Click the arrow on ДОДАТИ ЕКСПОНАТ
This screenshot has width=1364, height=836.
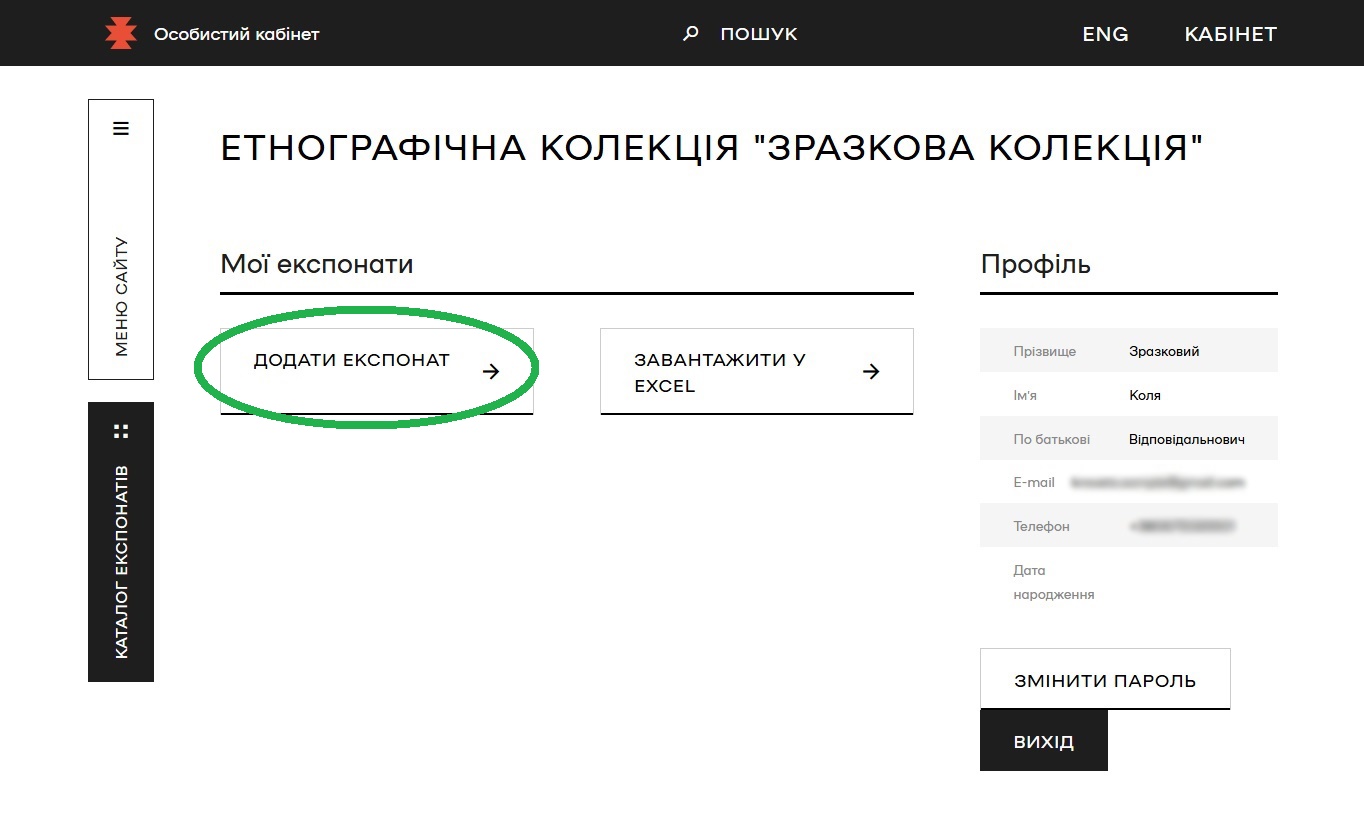pos(491,372)
